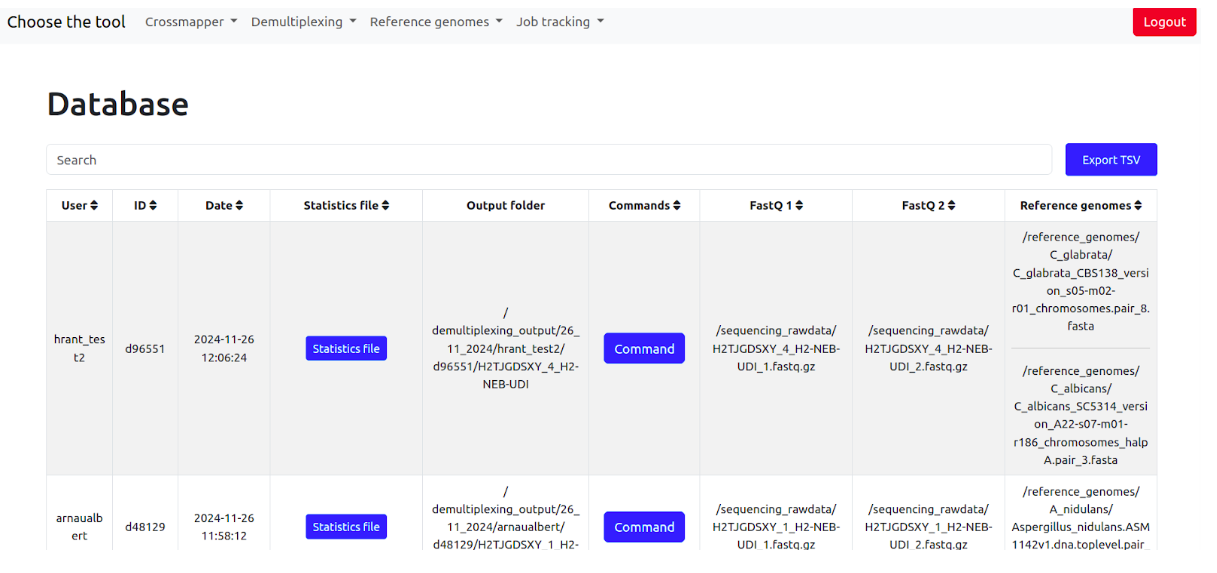The width and height of the screenshot is (1217, 573).
Task: Sort by FastQ 2 column
Action: tap(928, 206)
